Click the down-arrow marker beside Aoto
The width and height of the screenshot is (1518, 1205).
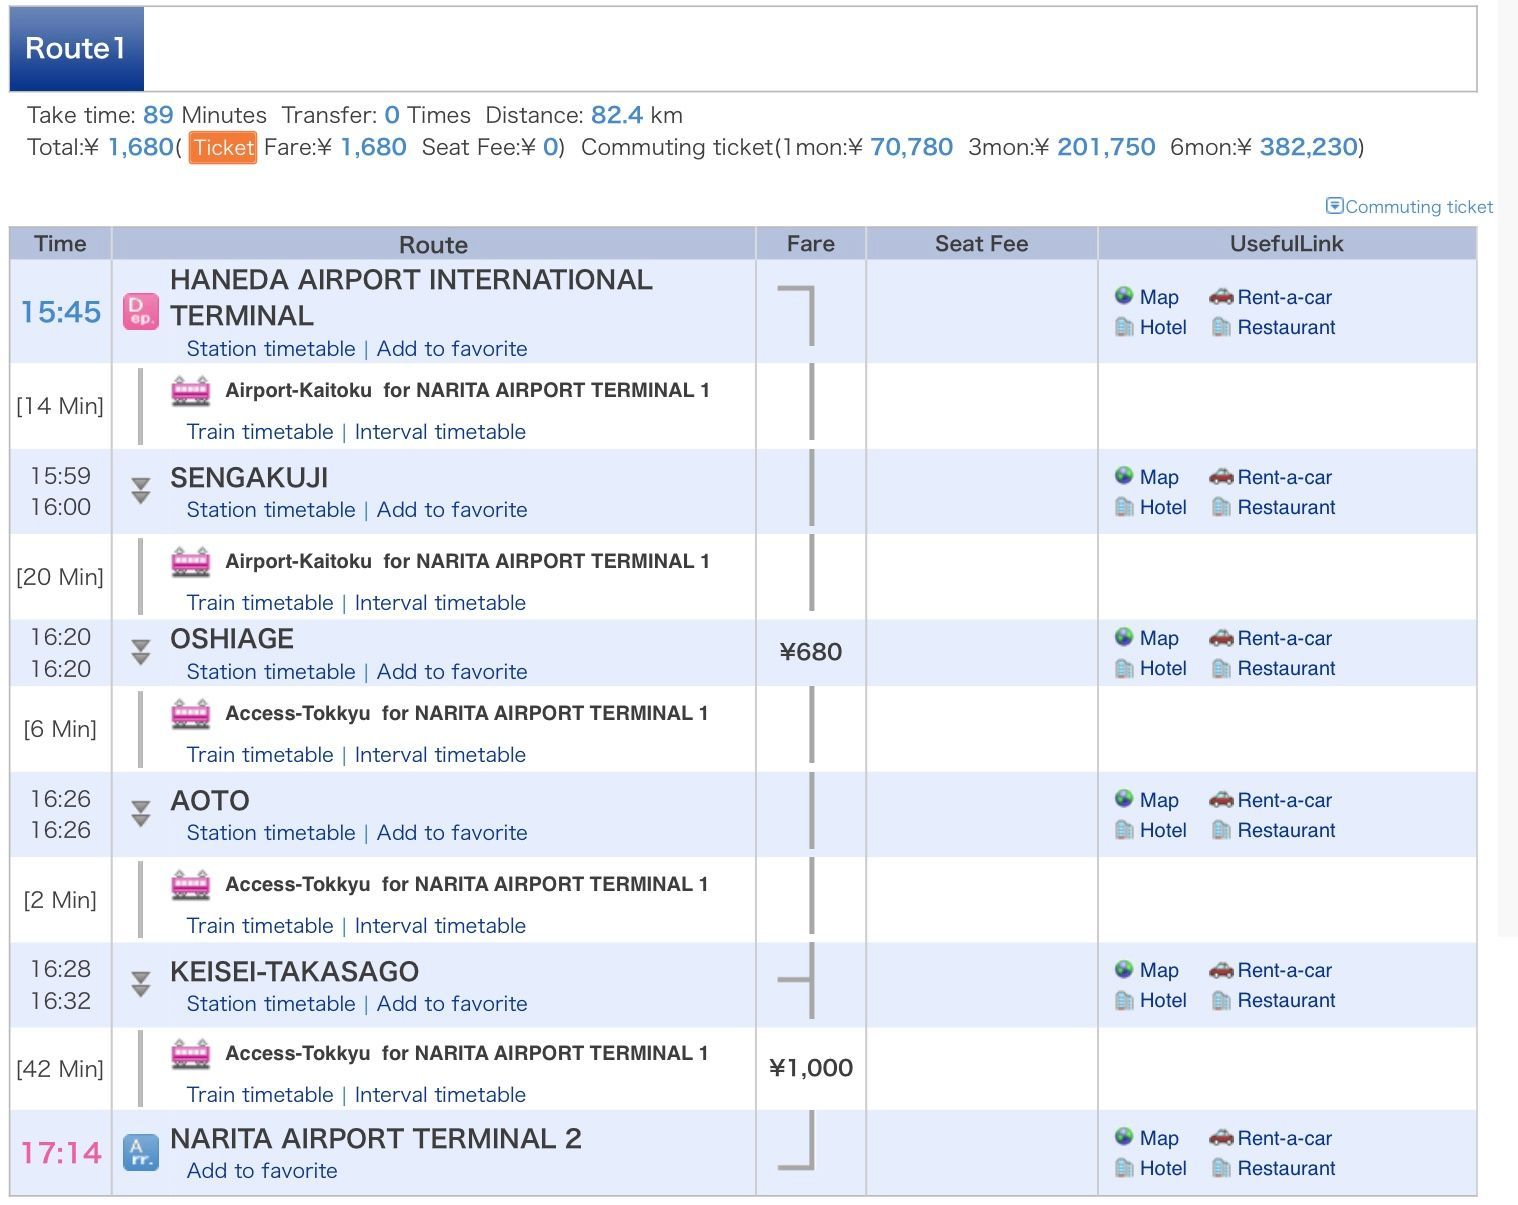point(141,814)
